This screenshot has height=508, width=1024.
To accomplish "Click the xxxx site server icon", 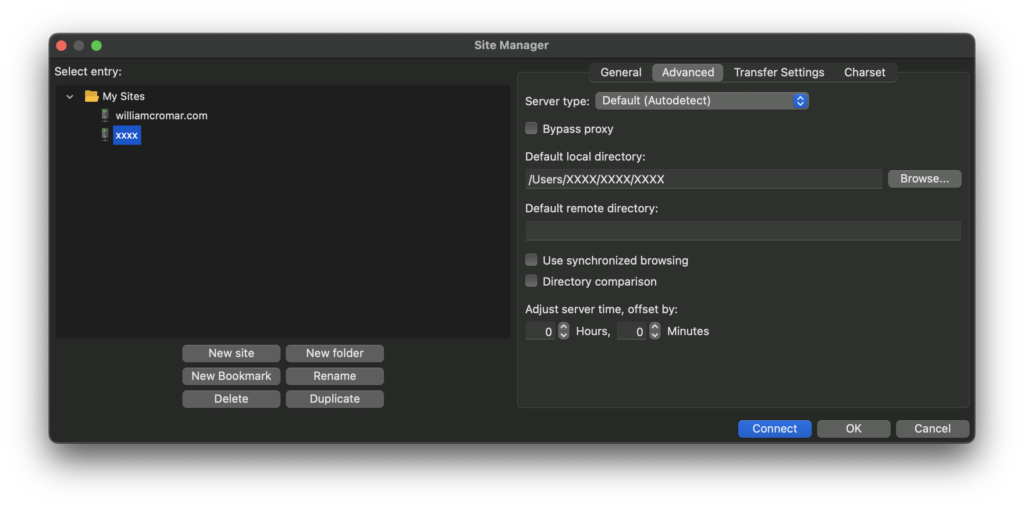I will pyautogui.click(x=105, y=135).
